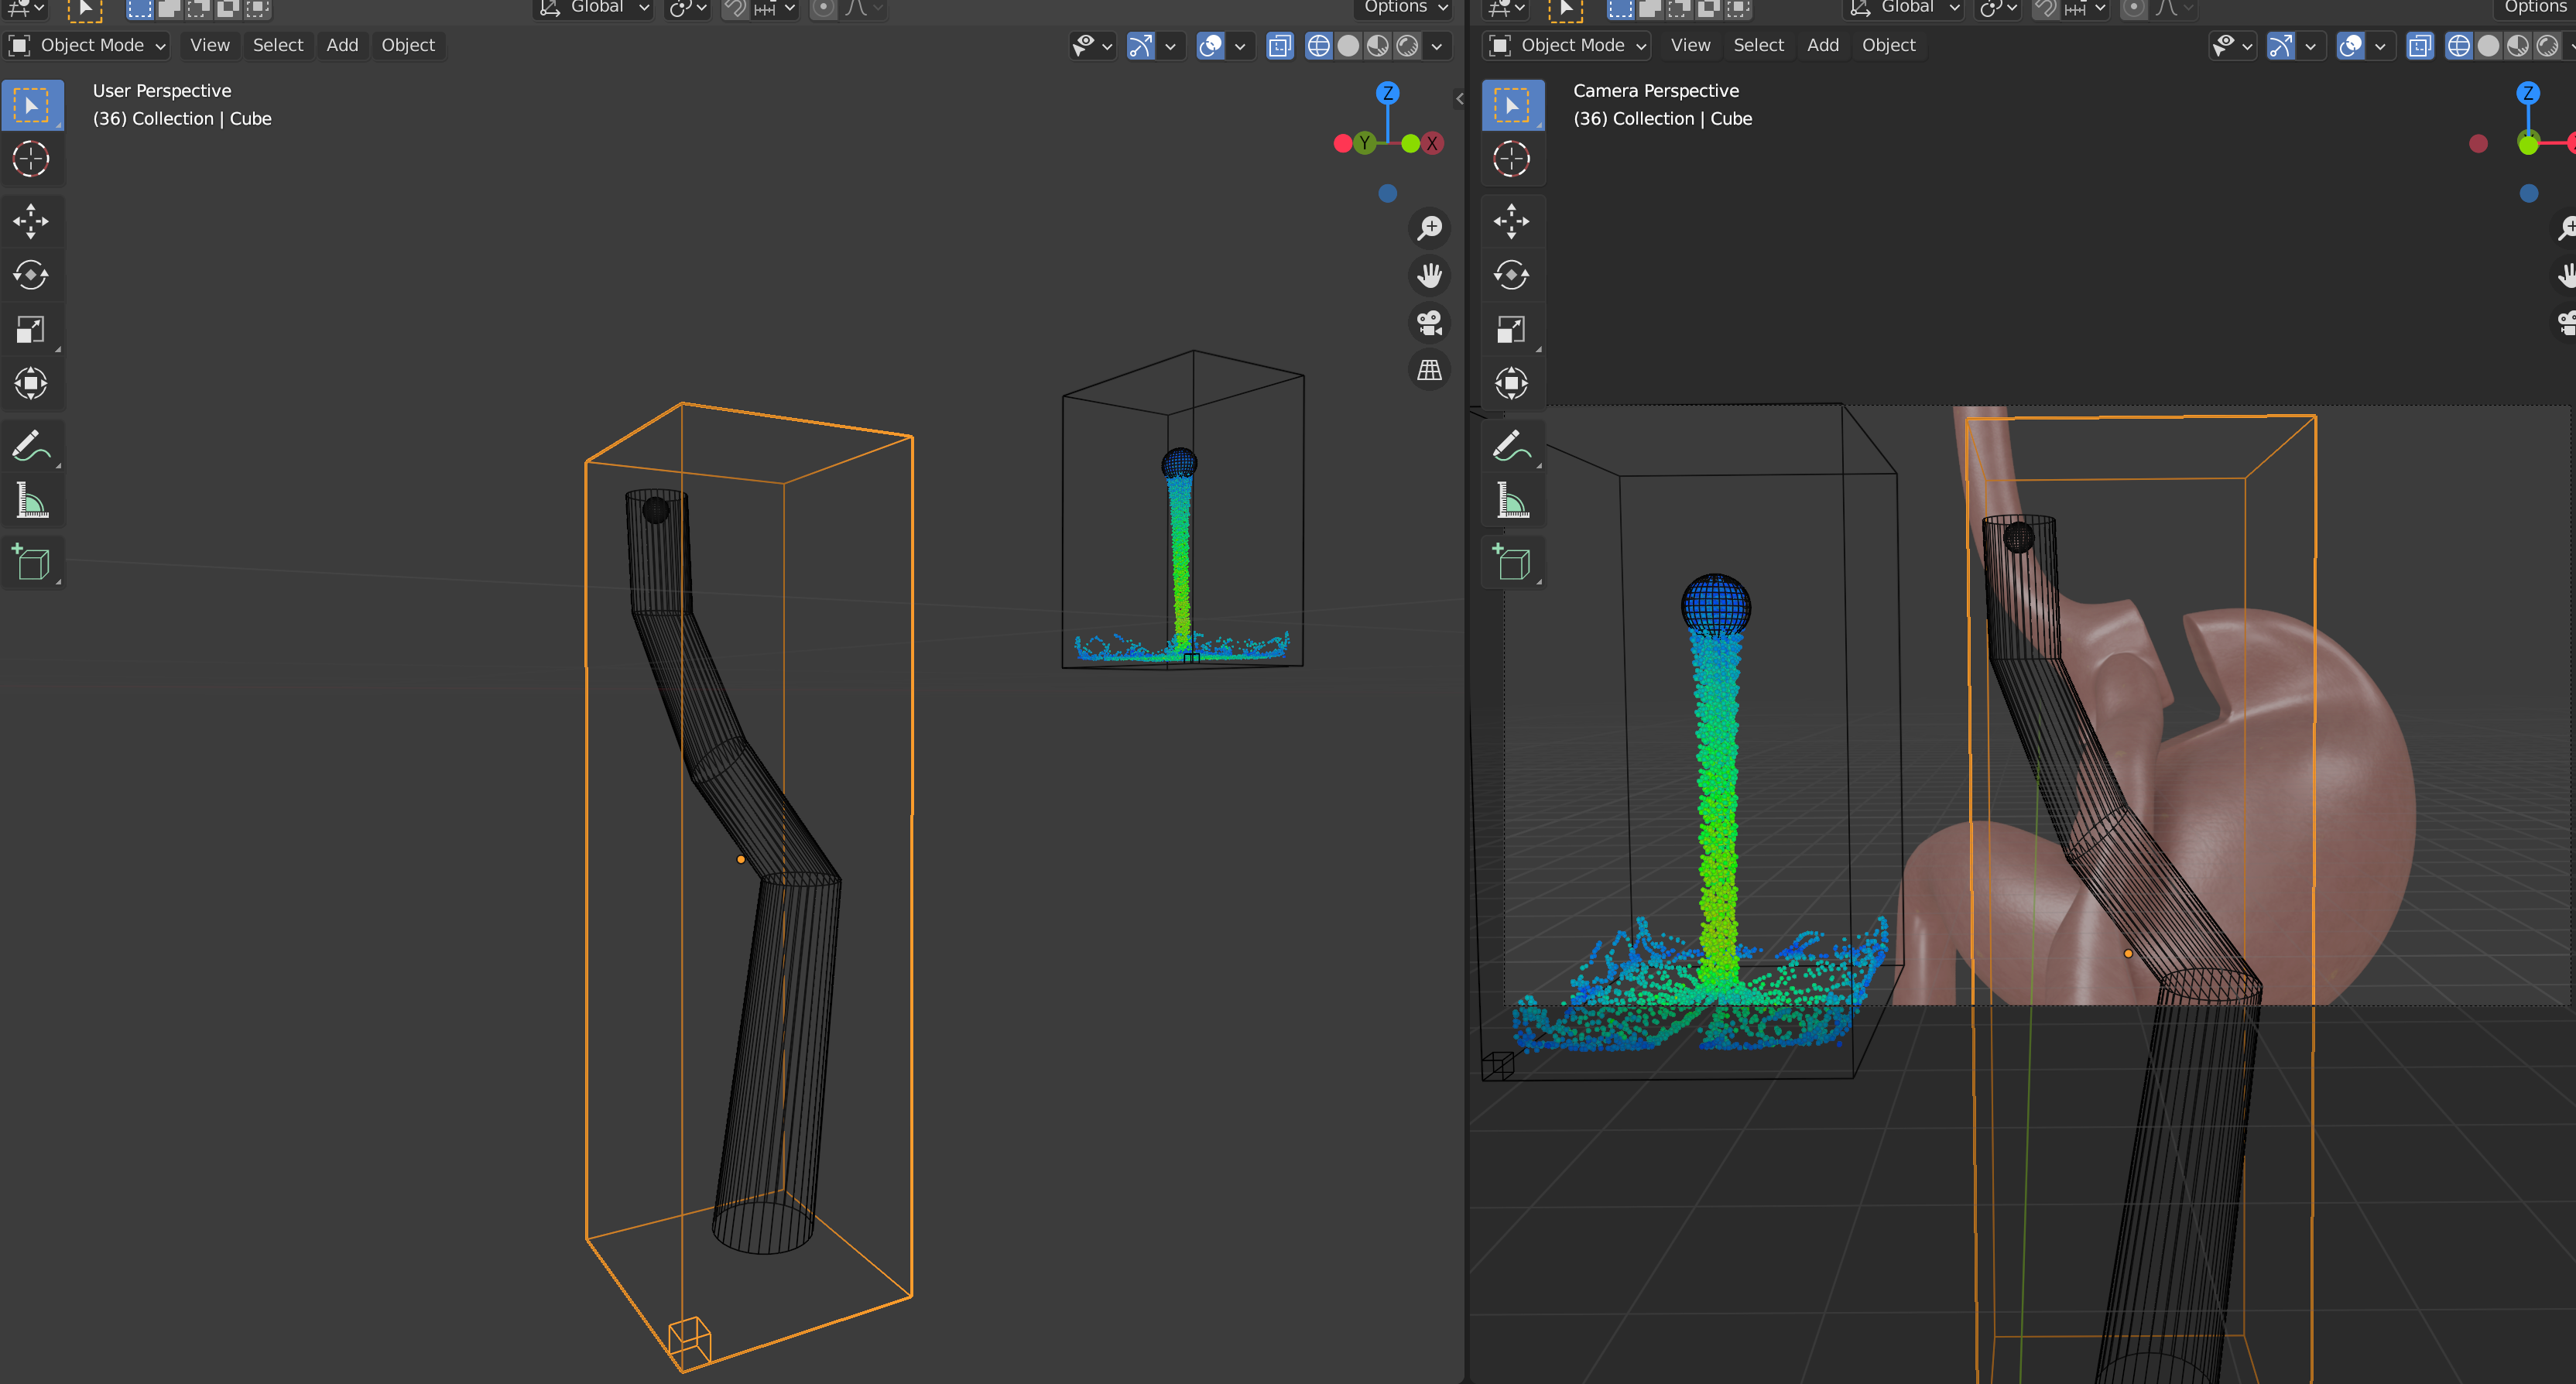
Task: Open Global transform orientation dropdown in left viewport
Action: point(595,8)
